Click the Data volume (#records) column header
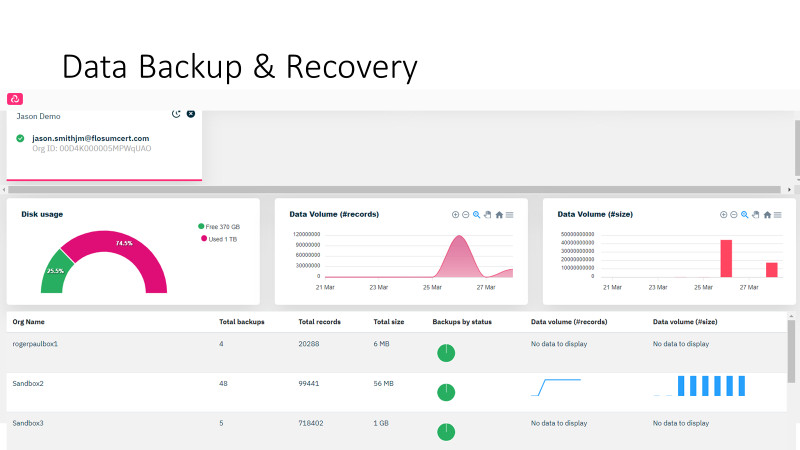This screenshot has width=800, height=450. click(x=569, y=322)
